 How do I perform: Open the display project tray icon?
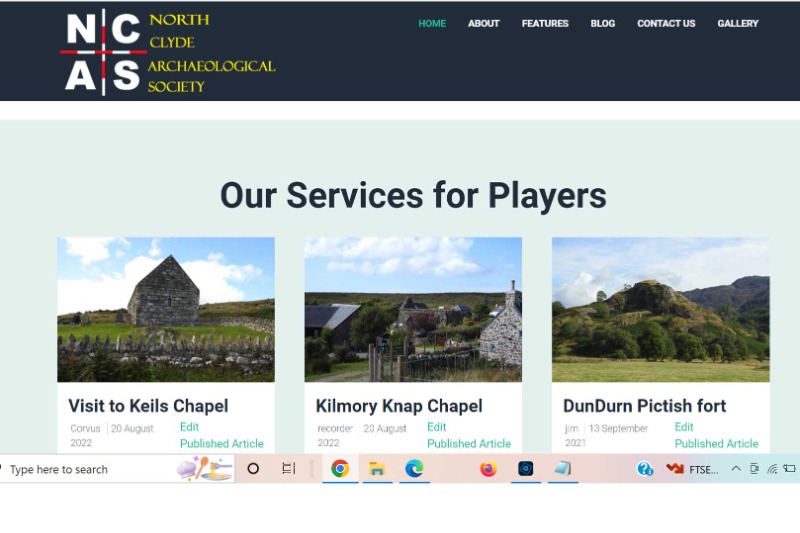[754, 468]
